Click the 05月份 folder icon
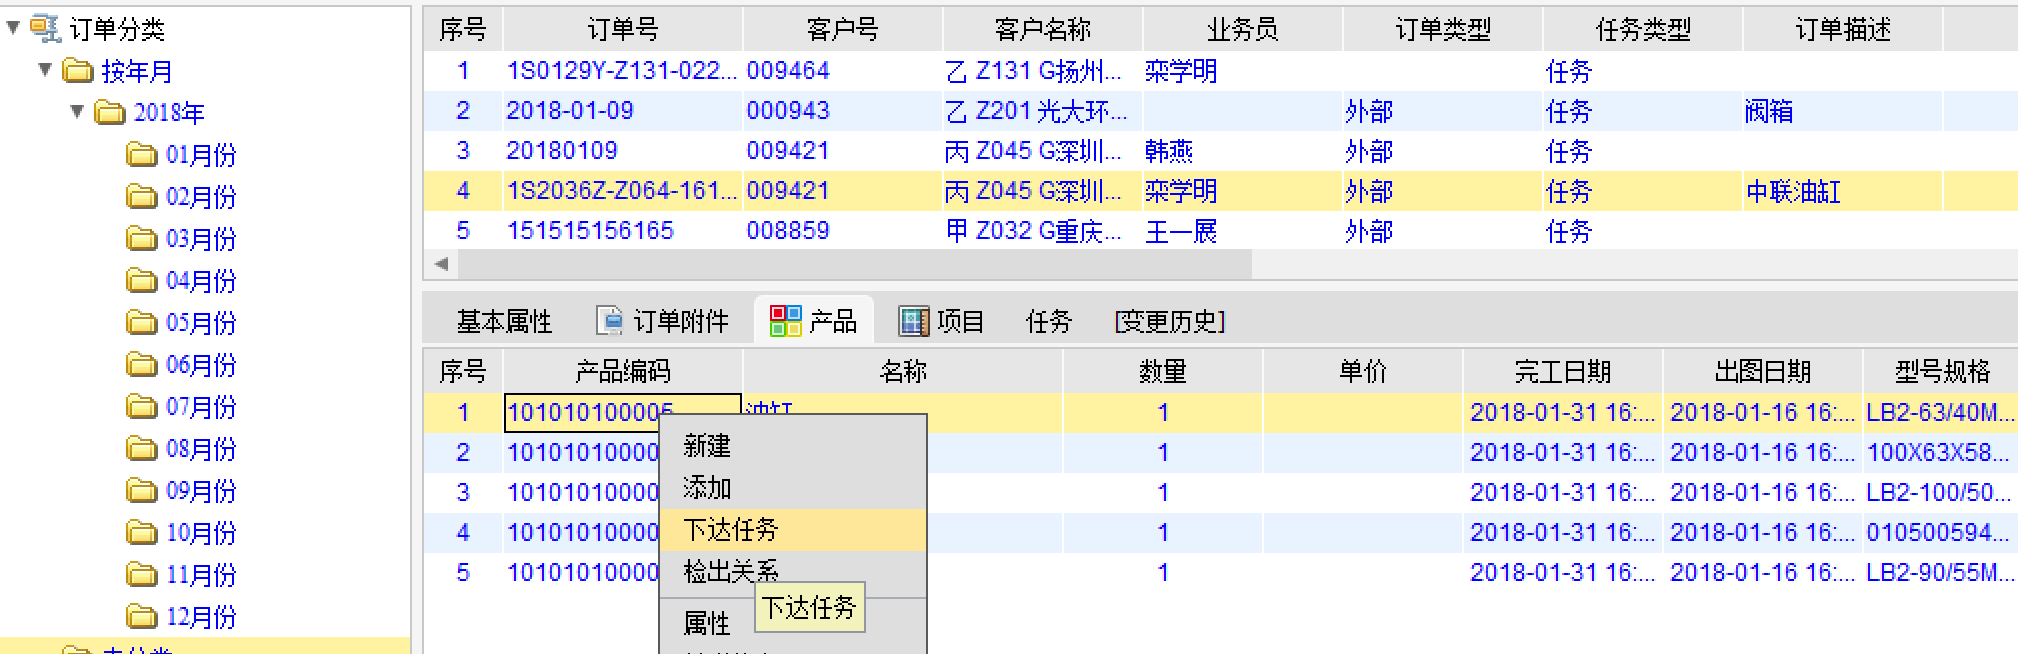This screenshot has height=654, width=2018. pos(142,322)
